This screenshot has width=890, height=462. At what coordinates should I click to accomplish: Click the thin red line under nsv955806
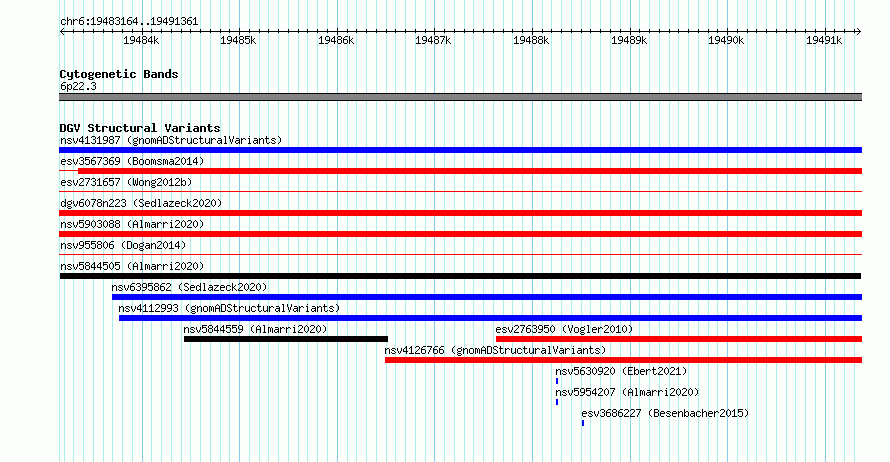tap(460, 255)
